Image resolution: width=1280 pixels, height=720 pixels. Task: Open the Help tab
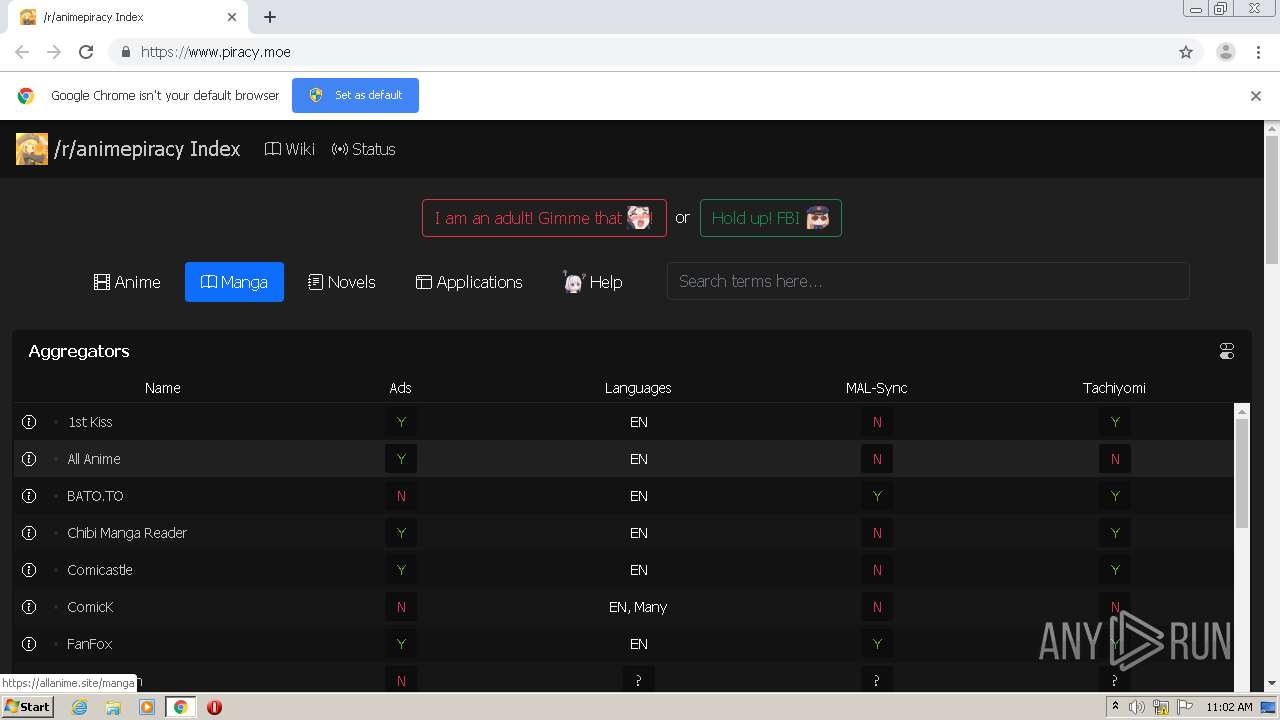593,282
